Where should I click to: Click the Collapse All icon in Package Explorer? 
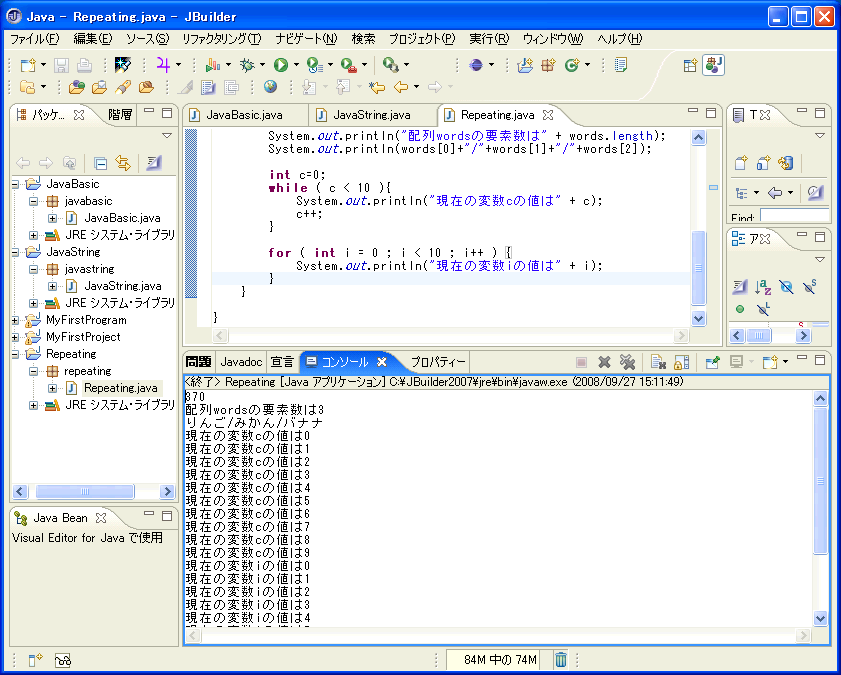coord(100,163)
